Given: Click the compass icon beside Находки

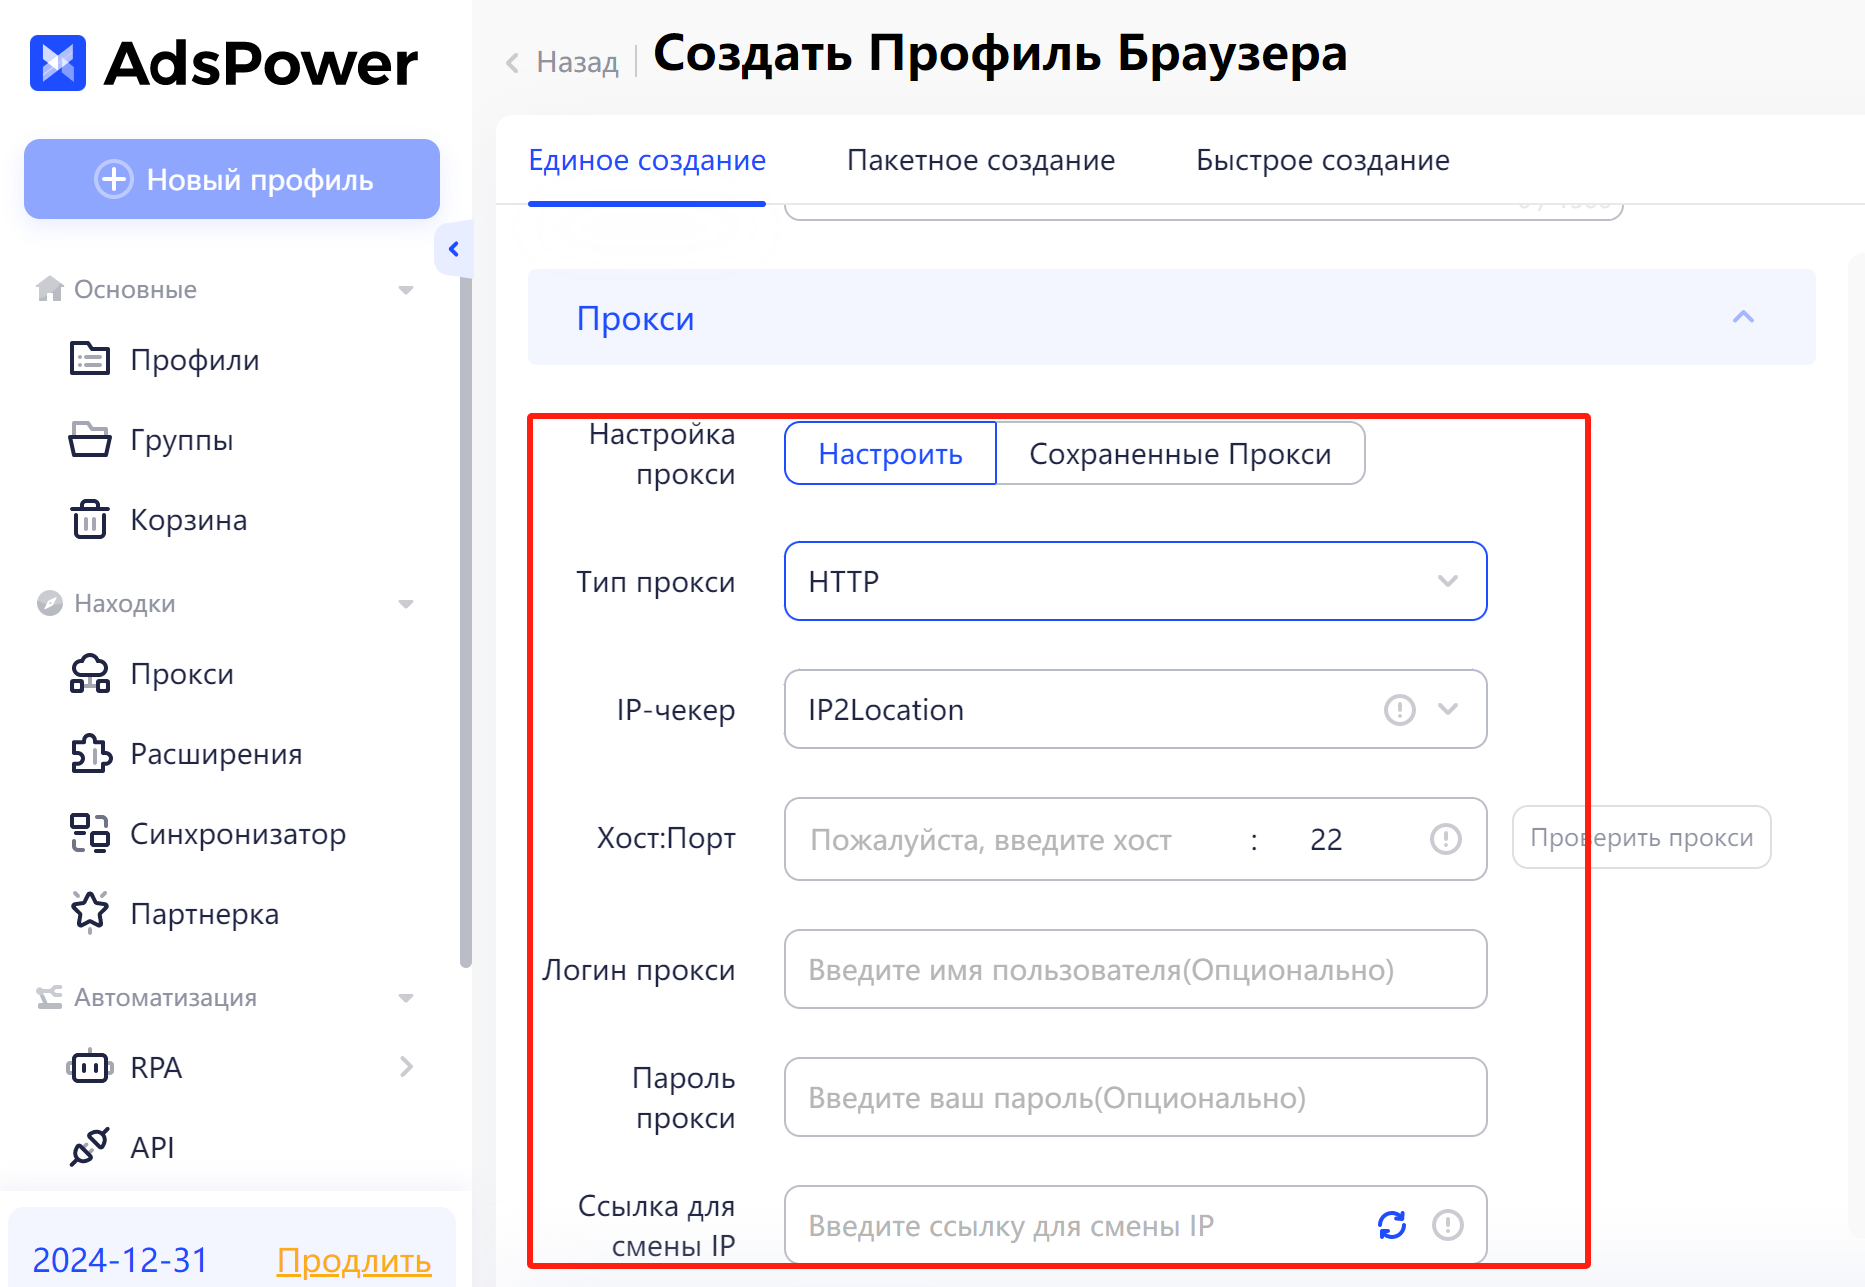Looking at the screenshot, I should 49,603.
